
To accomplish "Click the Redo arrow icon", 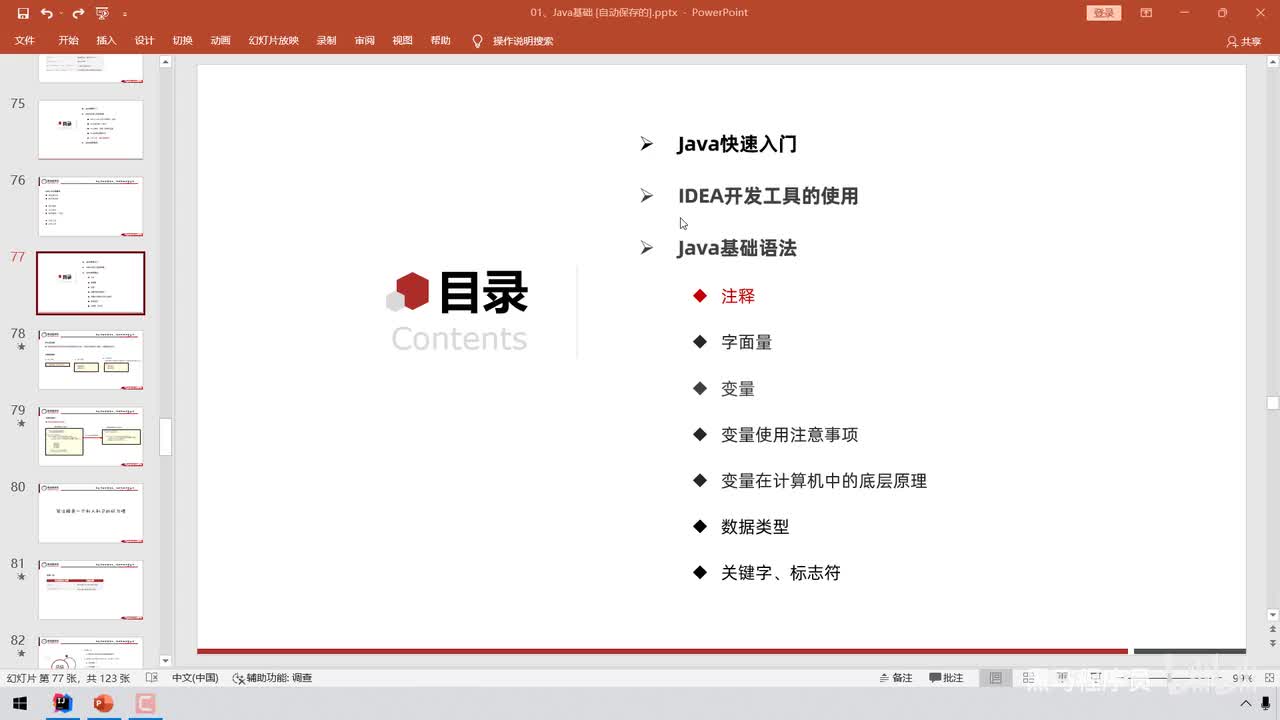I will pos(77,13).
